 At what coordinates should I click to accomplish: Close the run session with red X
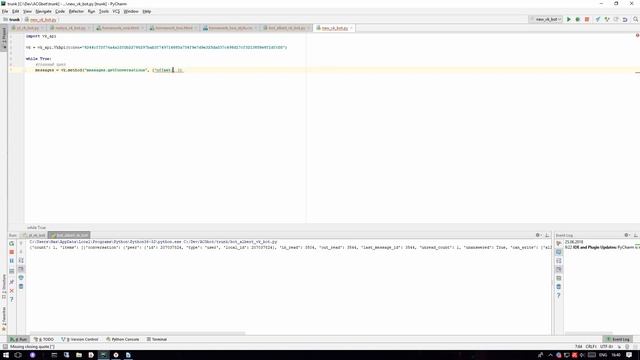[x=11, y=291]
